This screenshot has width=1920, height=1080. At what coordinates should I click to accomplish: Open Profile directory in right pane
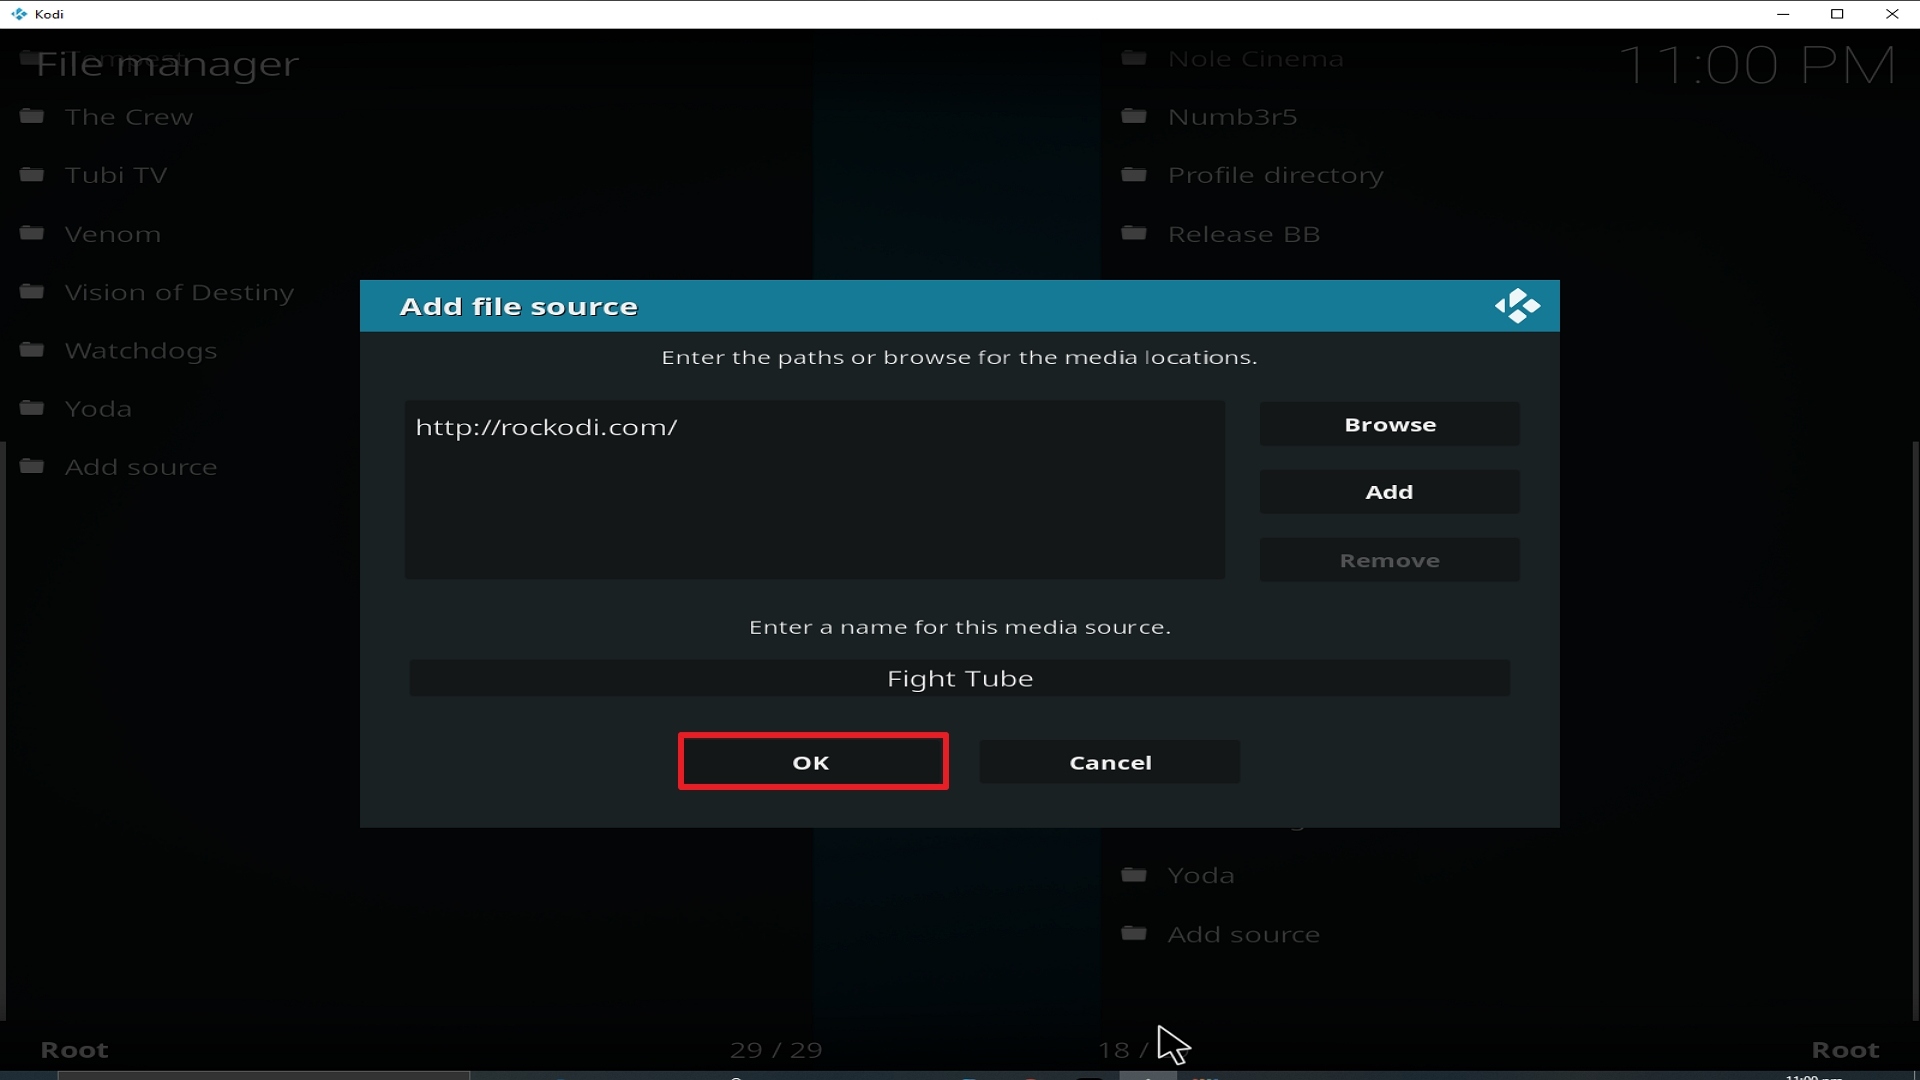click(1276, 175)
